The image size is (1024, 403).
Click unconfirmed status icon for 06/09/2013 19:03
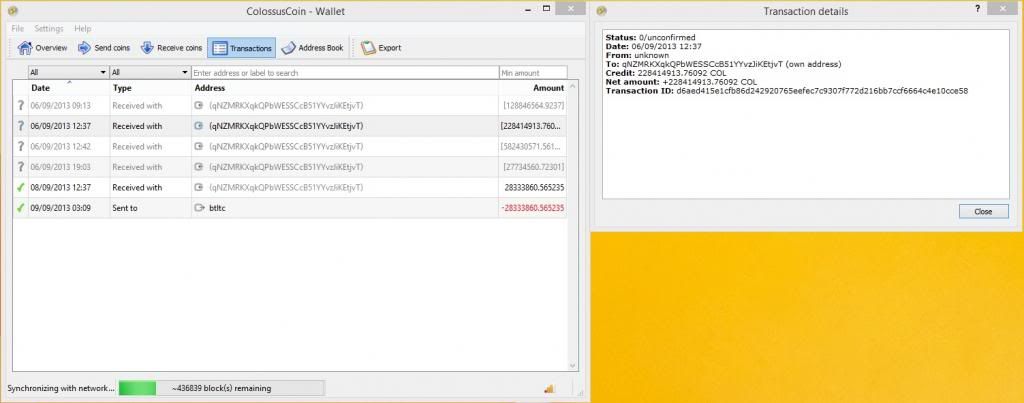[20, 167]
